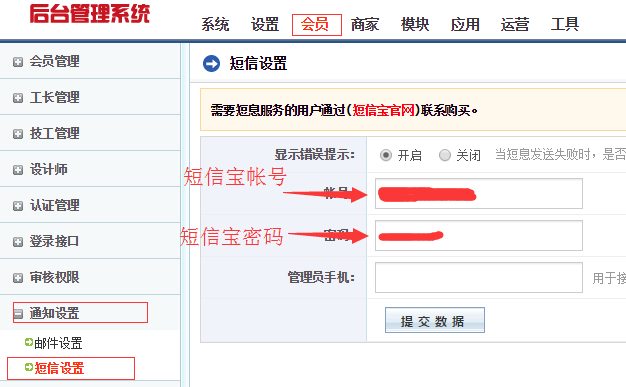Click the plus icon beside 审核权限

point(18,278)
